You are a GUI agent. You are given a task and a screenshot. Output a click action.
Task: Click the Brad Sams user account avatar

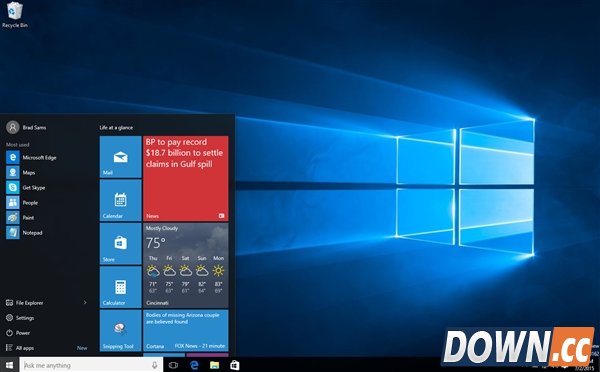click(13, 127)
